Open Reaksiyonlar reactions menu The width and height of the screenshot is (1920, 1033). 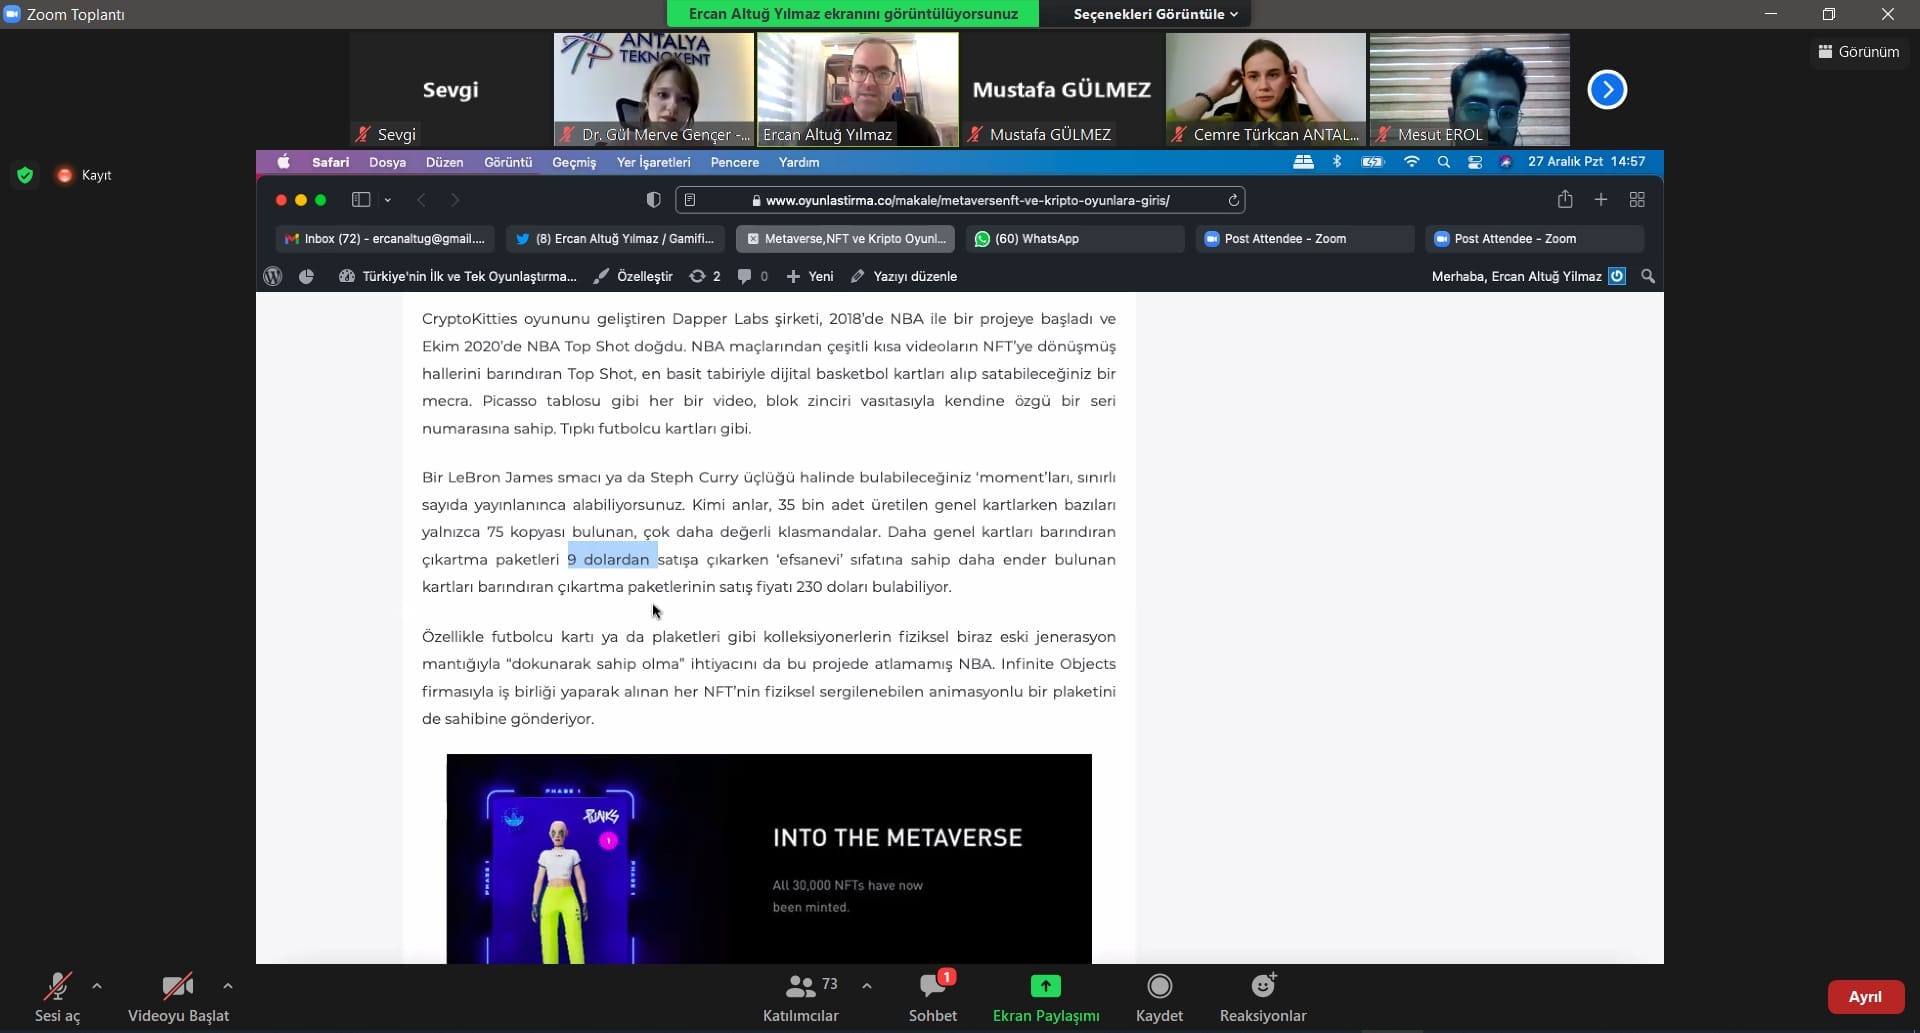pos(1263,998)
